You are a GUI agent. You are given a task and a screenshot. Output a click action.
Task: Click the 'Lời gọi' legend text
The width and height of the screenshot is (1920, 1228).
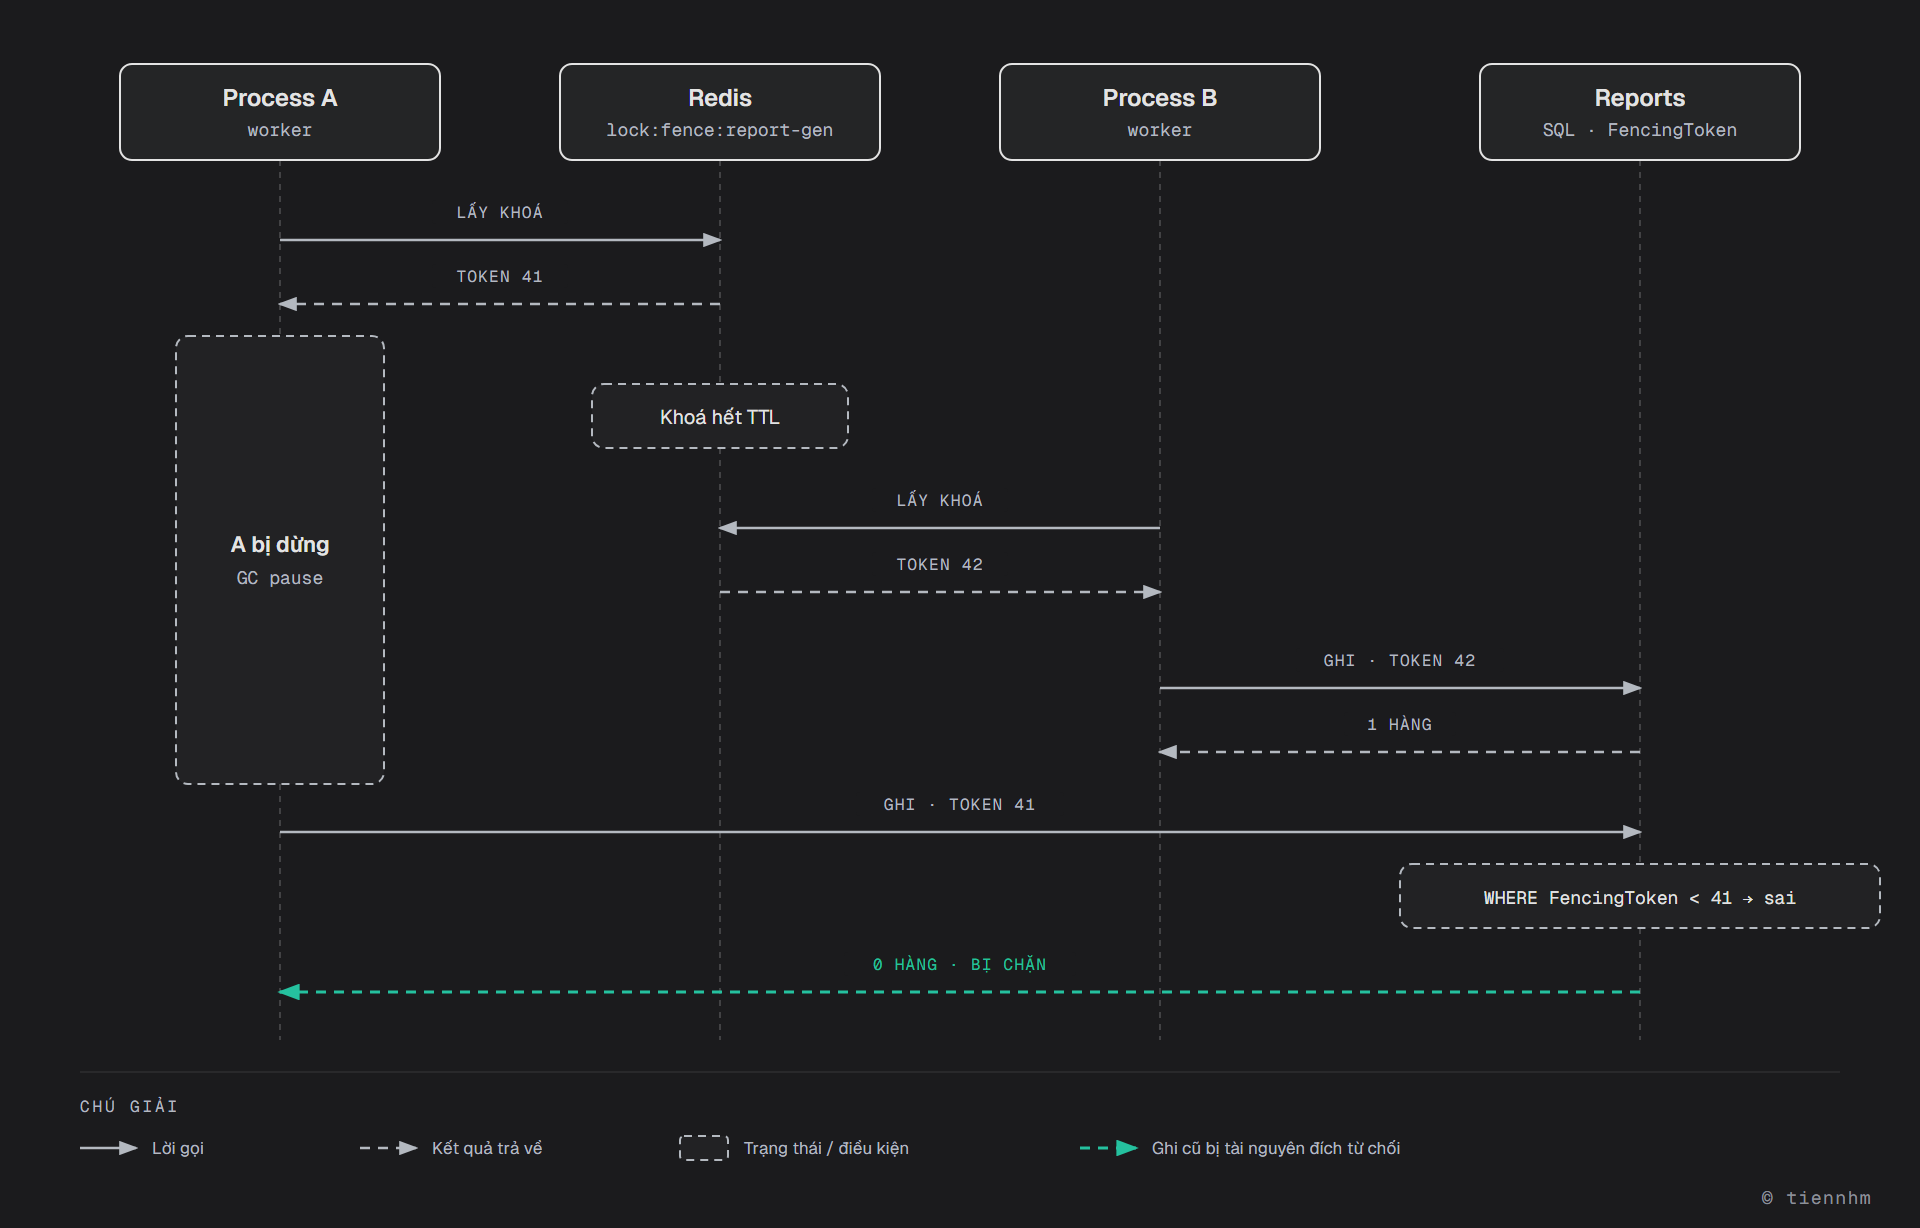tap(178, 1148)
